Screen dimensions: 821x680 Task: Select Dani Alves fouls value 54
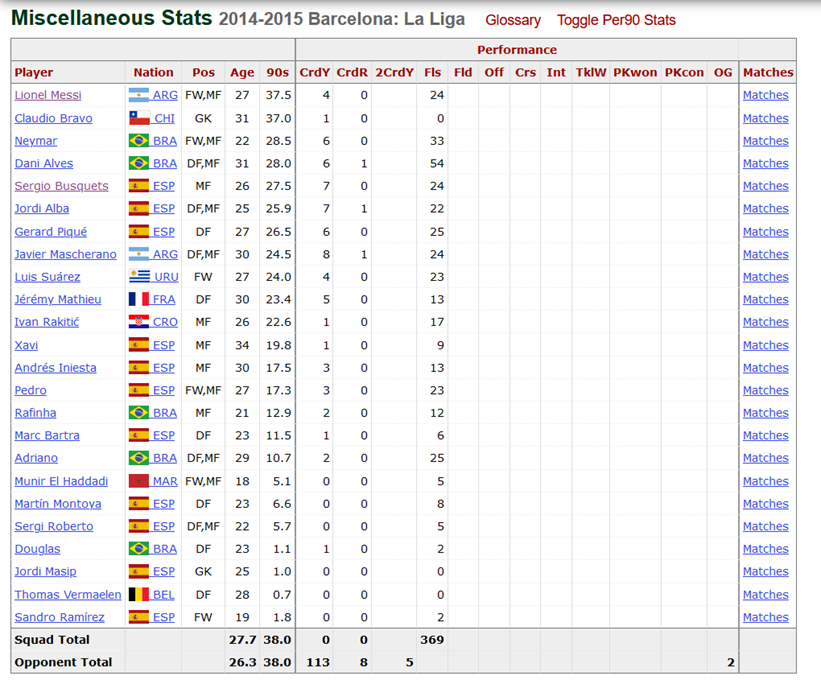click(437, 163)
